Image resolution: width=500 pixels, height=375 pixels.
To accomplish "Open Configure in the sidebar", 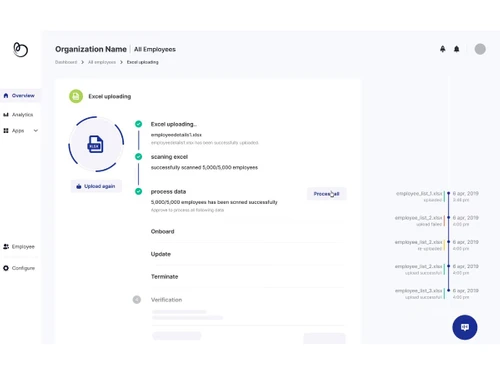I will [x=20, y=268].
